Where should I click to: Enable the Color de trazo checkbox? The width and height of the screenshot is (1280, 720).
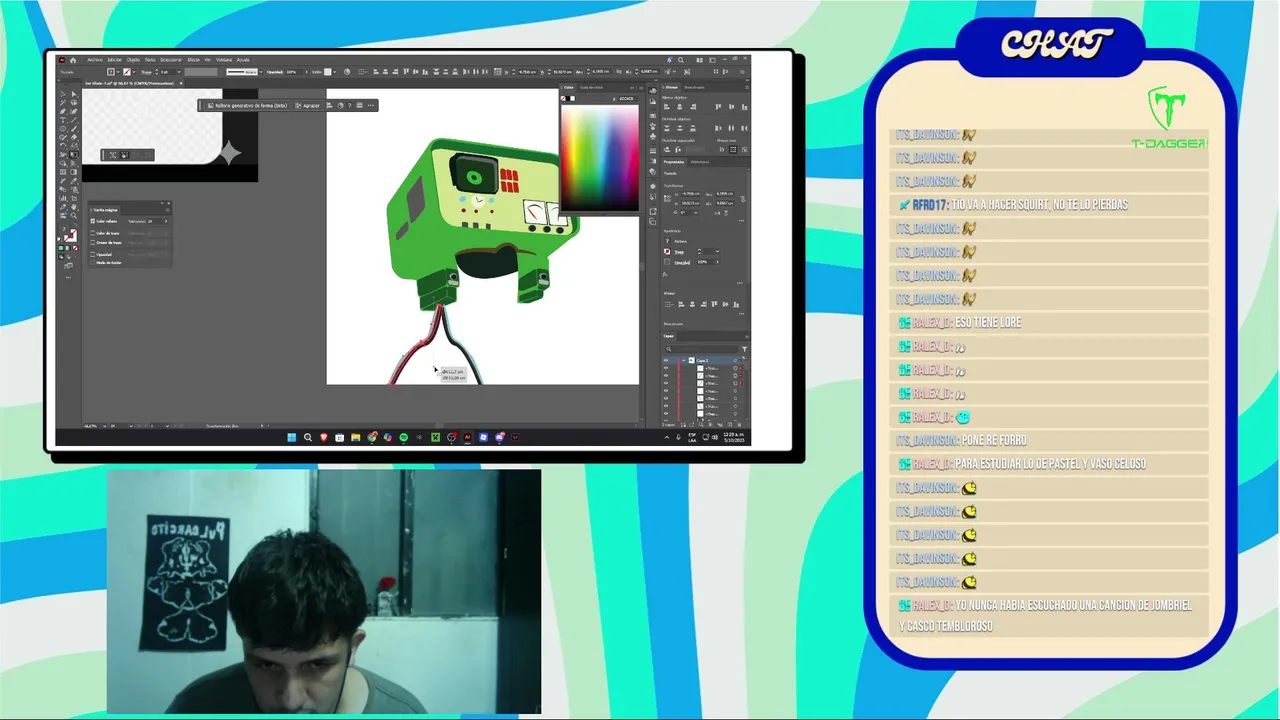click(93, 233)
